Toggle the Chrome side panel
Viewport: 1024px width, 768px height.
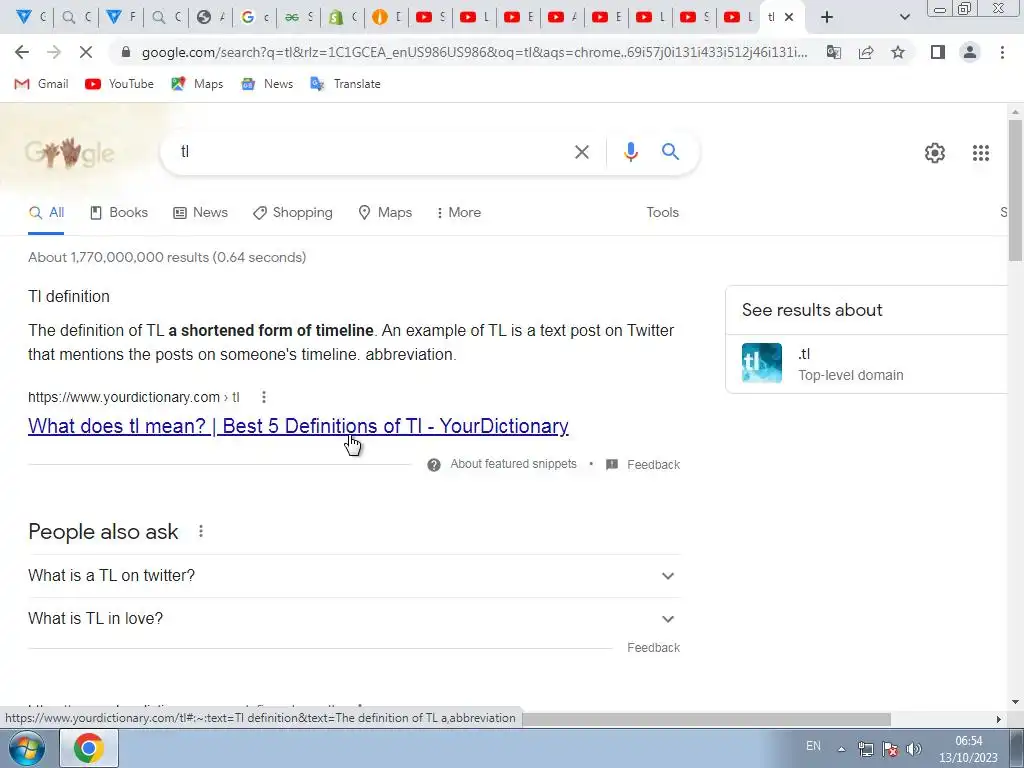coord(938,52)
